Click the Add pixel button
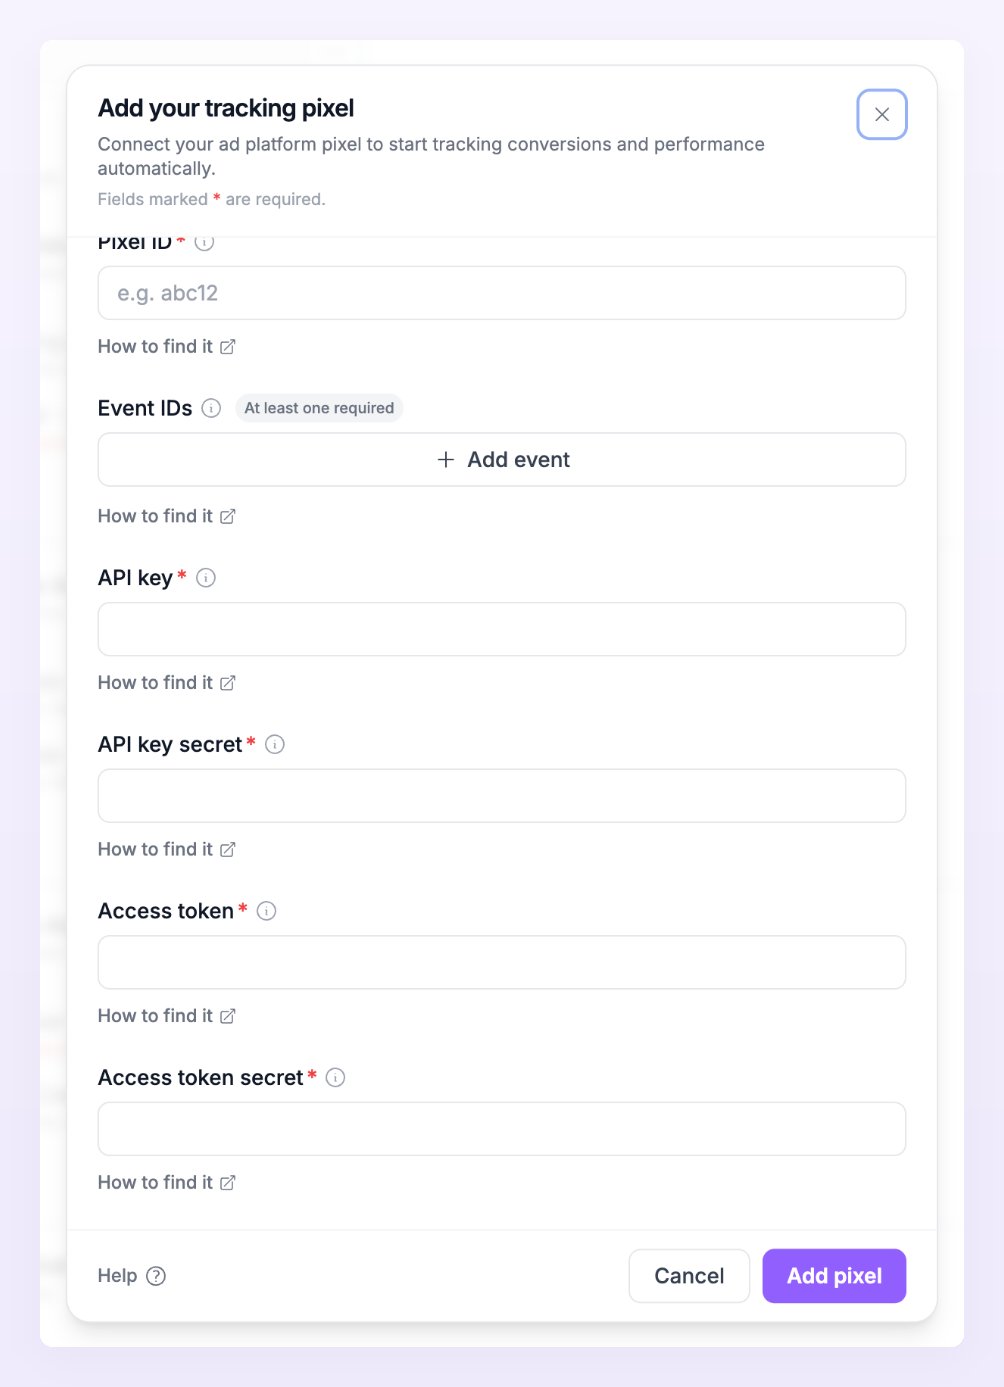 pos(834,1276)
